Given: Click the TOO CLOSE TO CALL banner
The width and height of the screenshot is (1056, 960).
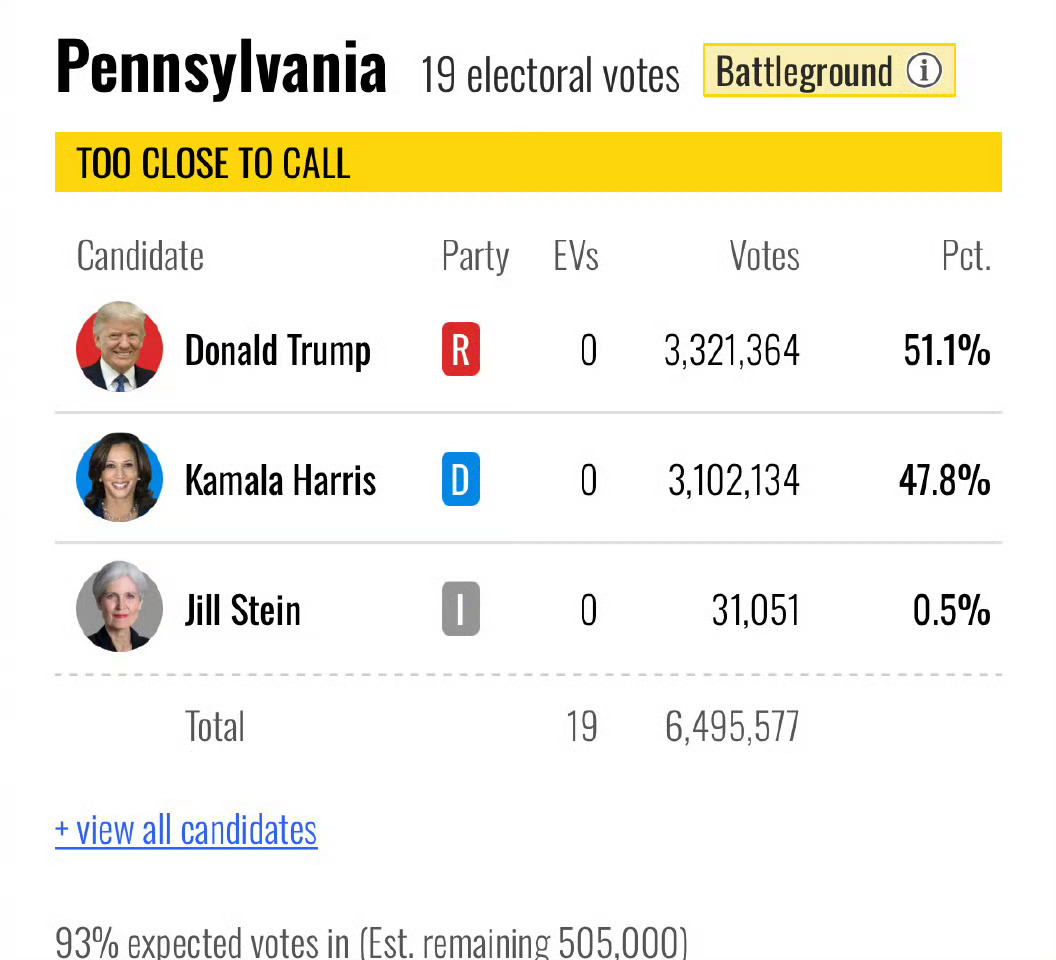Looking at the screenshot, I should pos(528,162).
